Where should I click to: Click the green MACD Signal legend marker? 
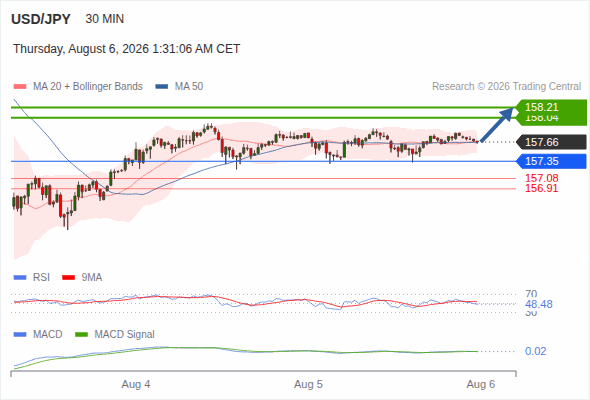tap(81, 334)
